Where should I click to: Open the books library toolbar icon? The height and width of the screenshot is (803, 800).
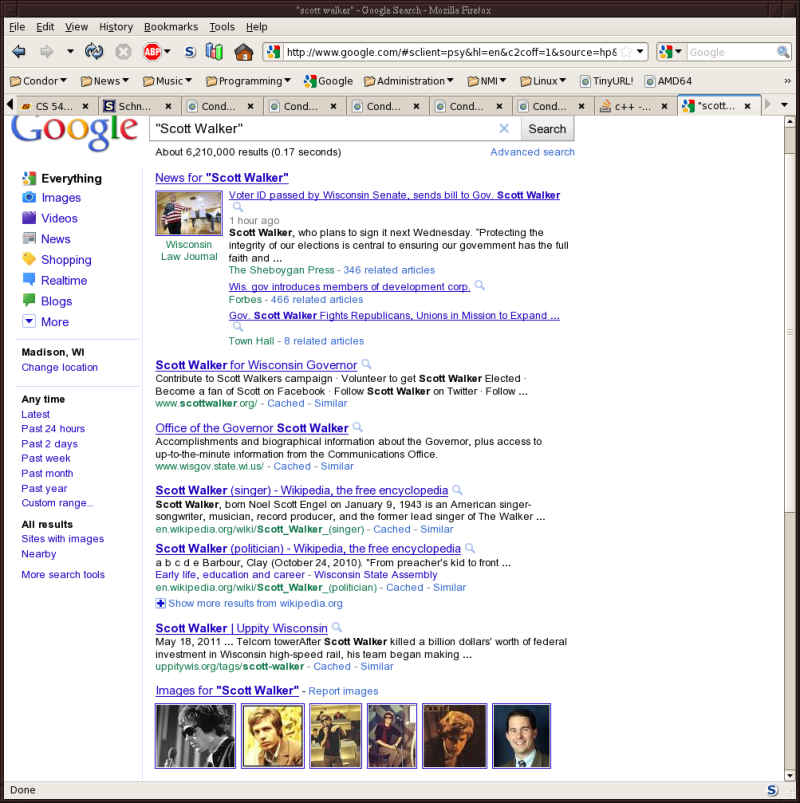coord(214,52)
